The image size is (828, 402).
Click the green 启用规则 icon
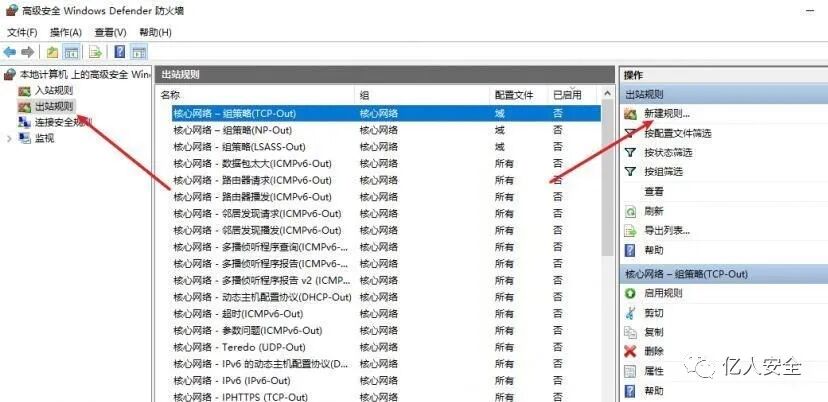[630, 293]
